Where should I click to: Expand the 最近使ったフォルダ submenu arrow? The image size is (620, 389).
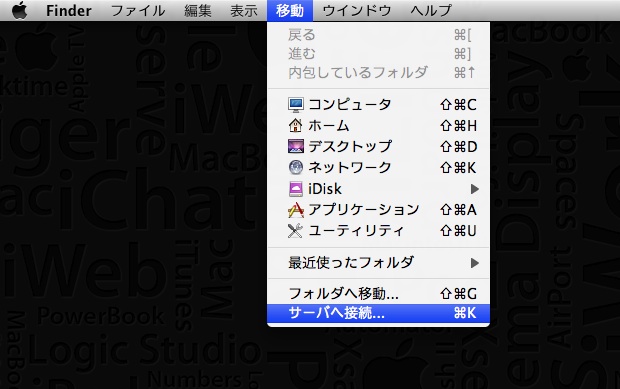474,263
